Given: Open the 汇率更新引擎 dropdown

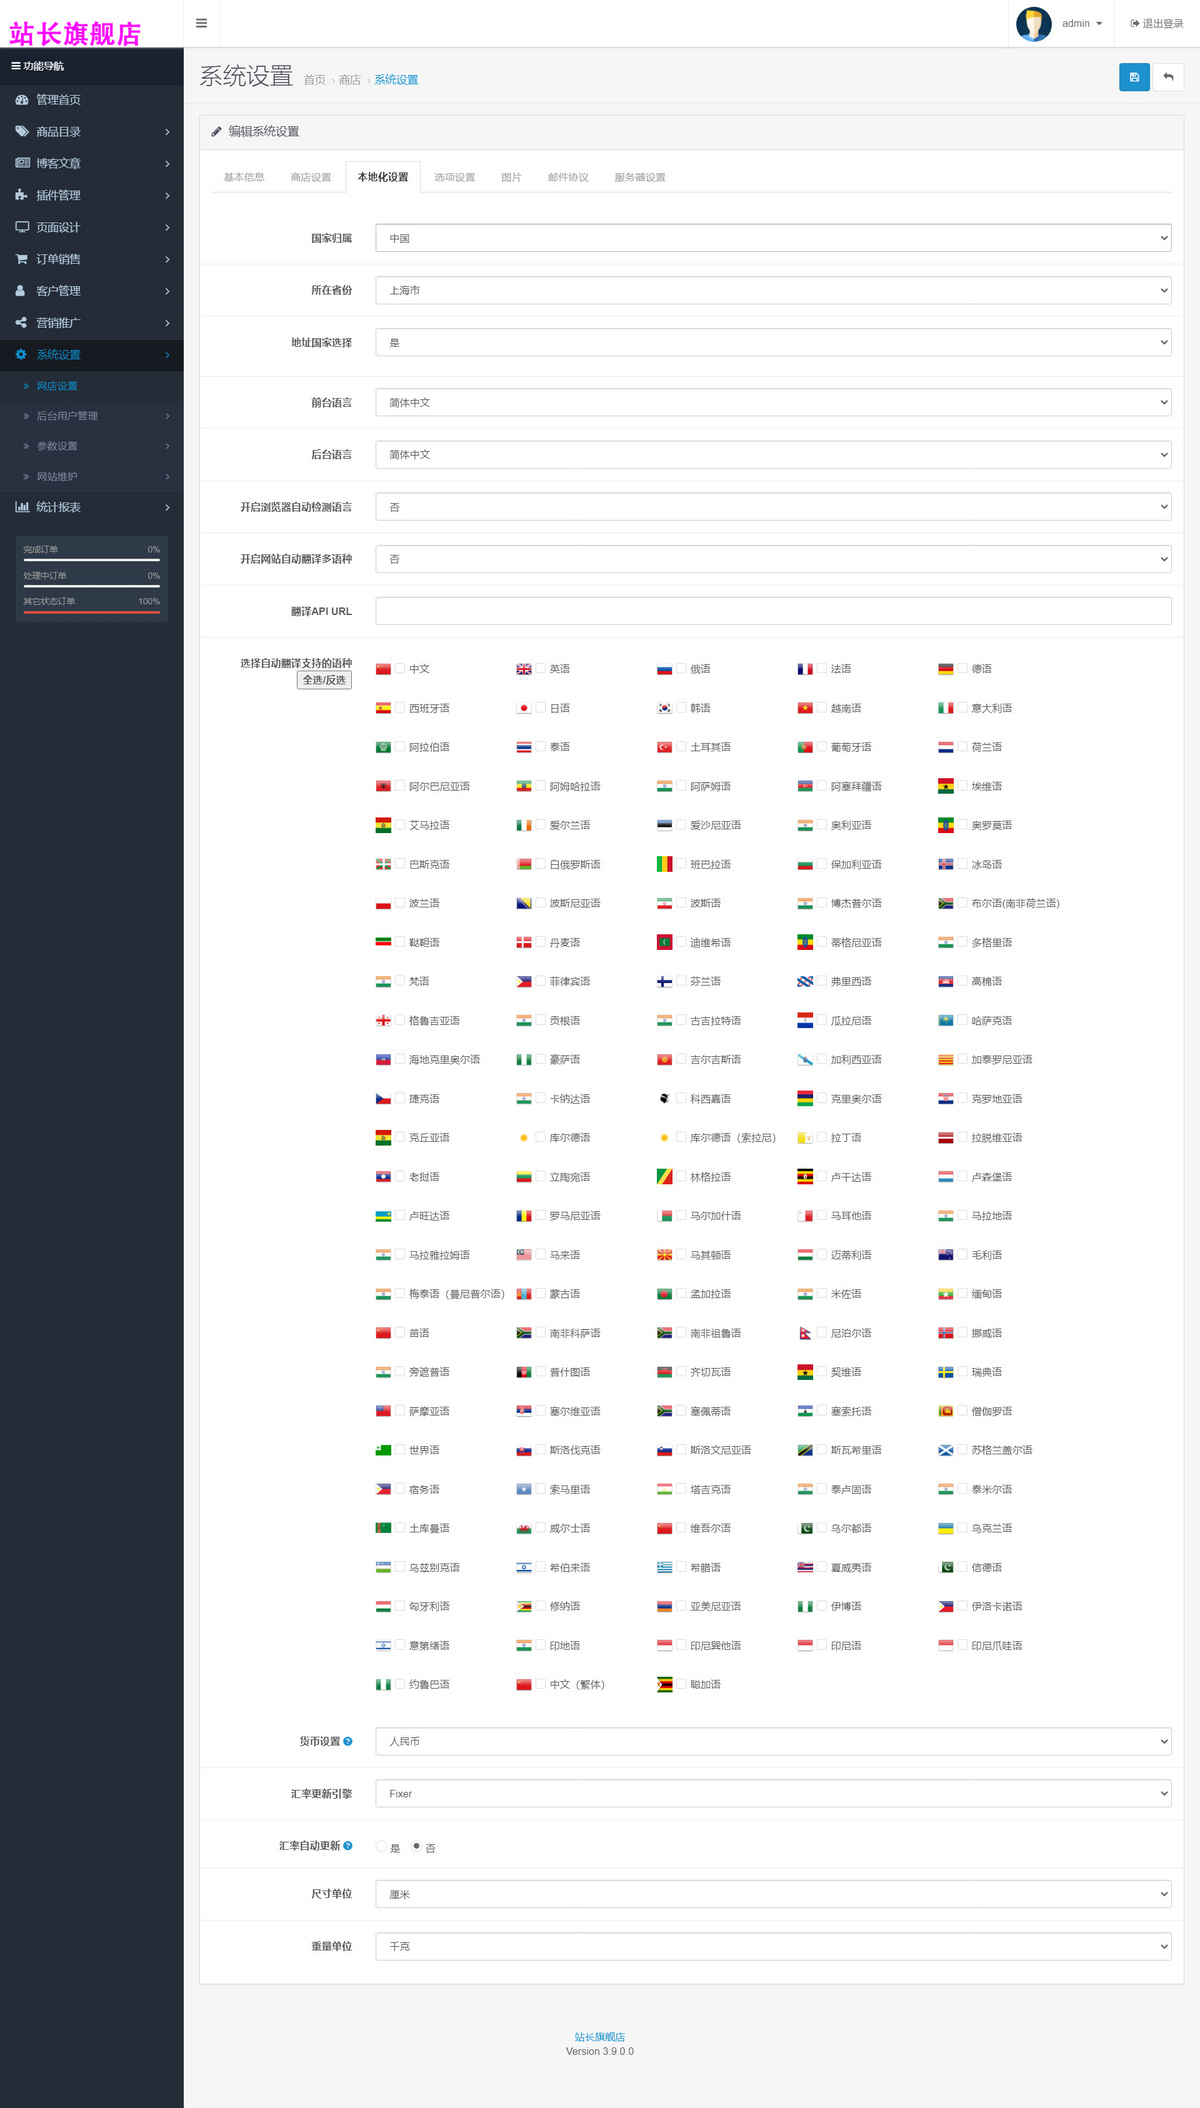Looking at the screenshot, I should [773, 1793].
